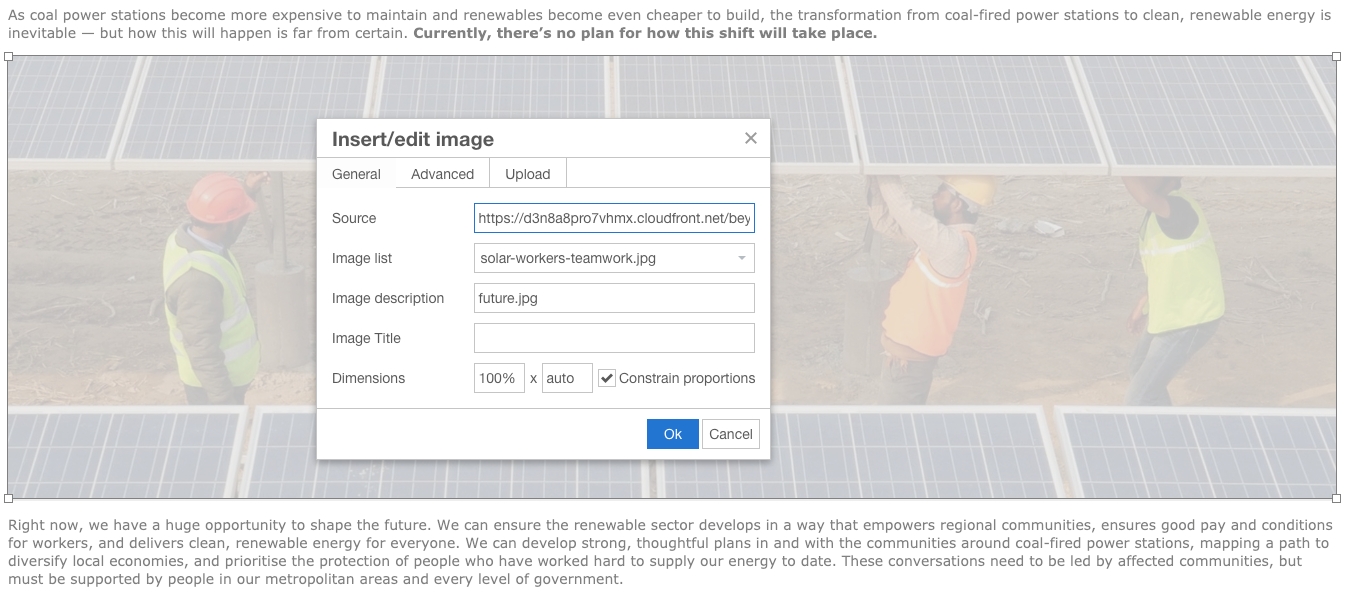Go to the Upload tab

(x=527, y=174)
